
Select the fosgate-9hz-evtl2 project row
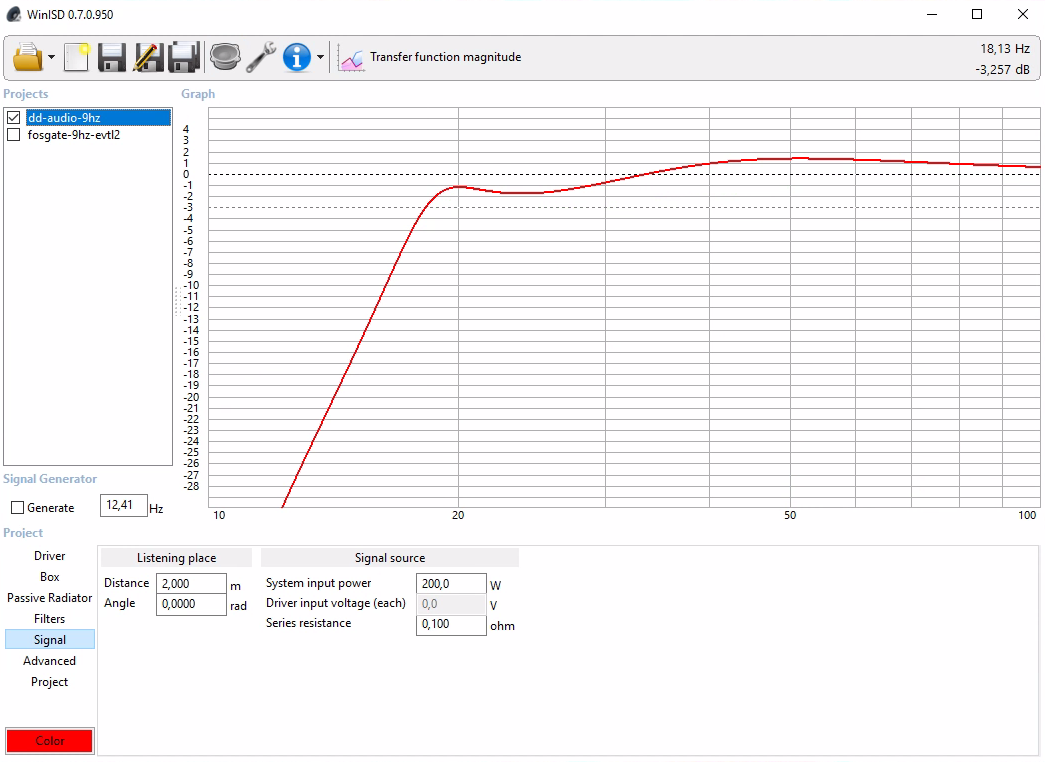[74, 135]
